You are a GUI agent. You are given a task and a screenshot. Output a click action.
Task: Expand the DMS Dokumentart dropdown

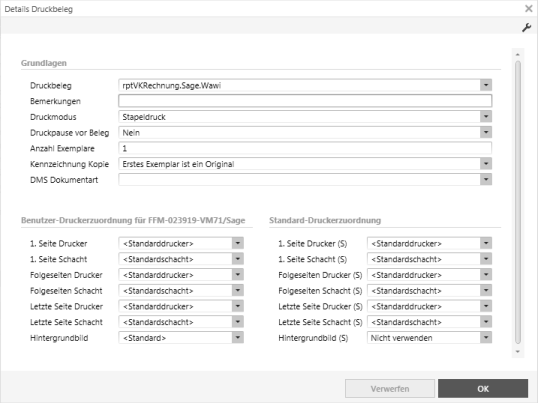pyautogui.click(x=486, y=179)
